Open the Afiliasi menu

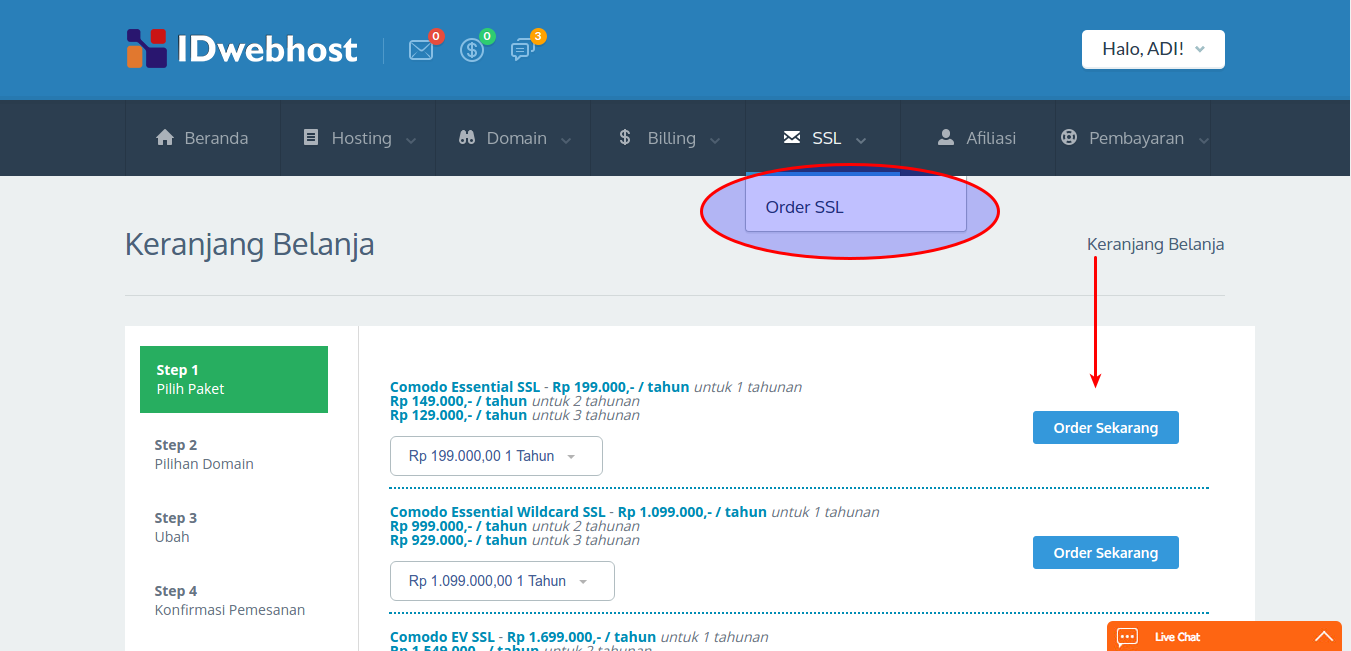(978, 138)
